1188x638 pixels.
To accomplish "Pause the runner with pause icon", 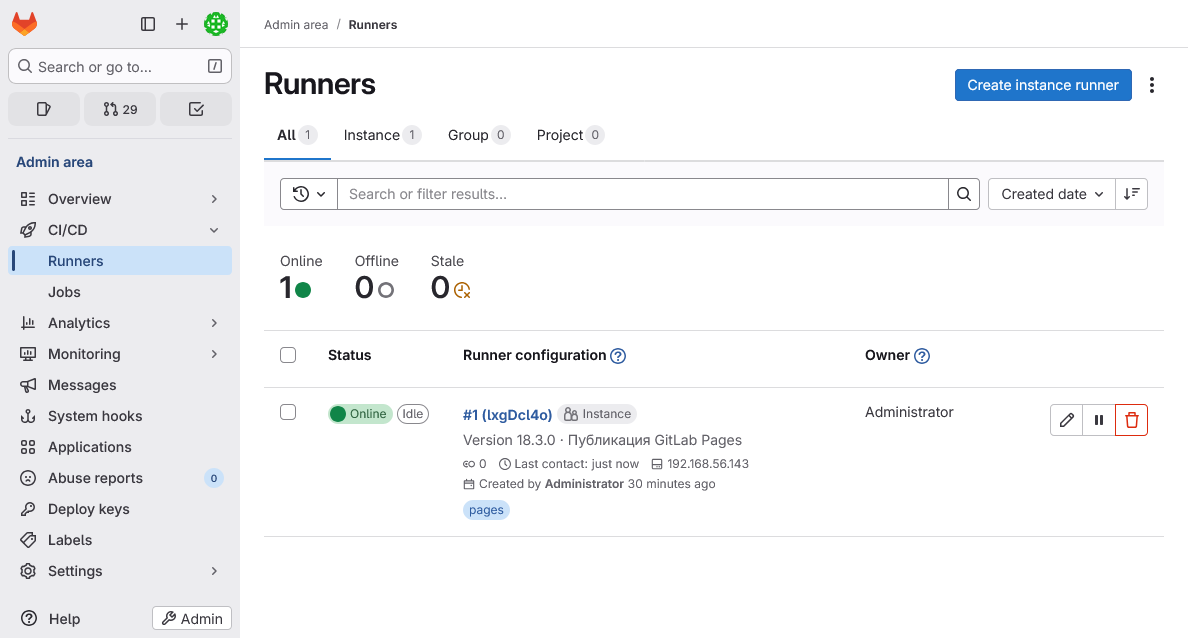I will [x=1099, y=420].
